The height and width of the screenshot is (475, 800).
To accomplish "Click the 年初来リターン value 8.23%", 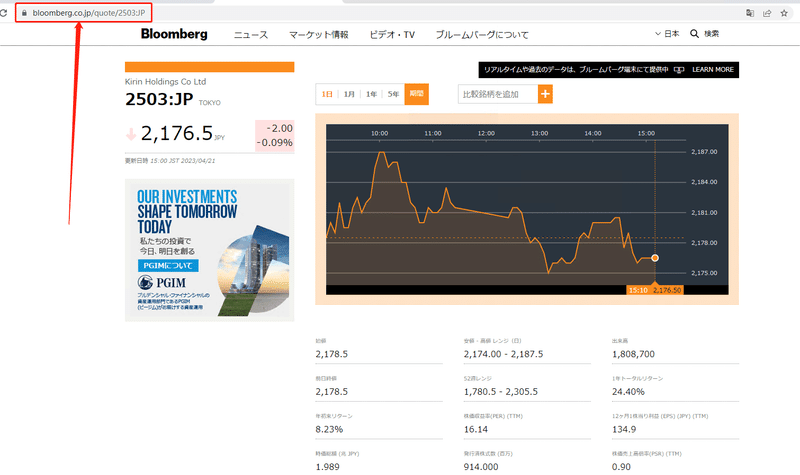I will pyautogui.click(x=329, y=430).
